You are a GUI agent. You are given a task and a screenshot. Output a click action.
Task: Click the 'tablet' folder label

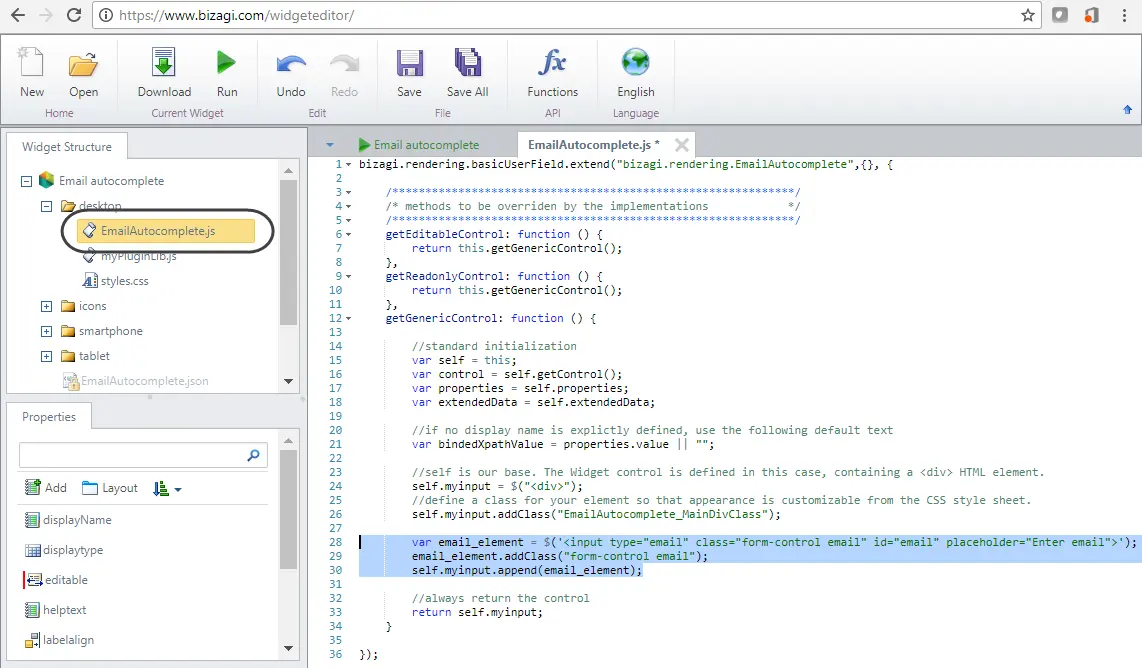pos(94,355)
